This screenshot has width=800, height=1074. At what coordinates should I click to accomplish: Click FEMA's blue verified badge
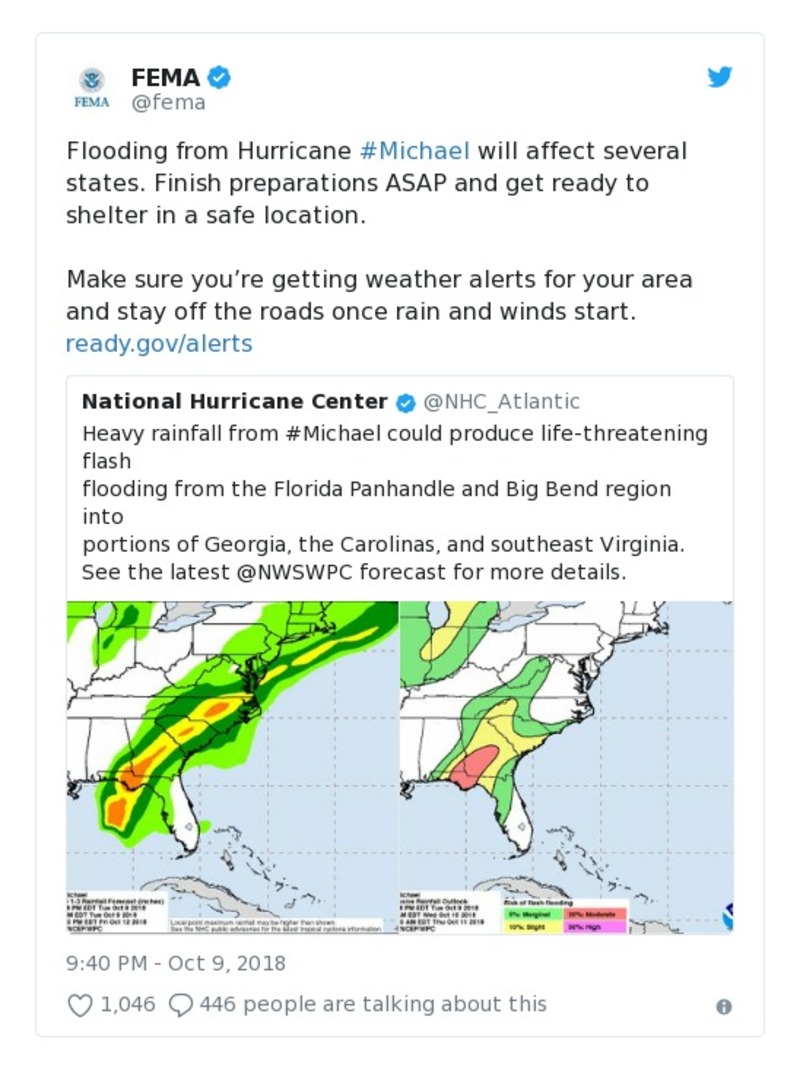[x=220, y=77]
